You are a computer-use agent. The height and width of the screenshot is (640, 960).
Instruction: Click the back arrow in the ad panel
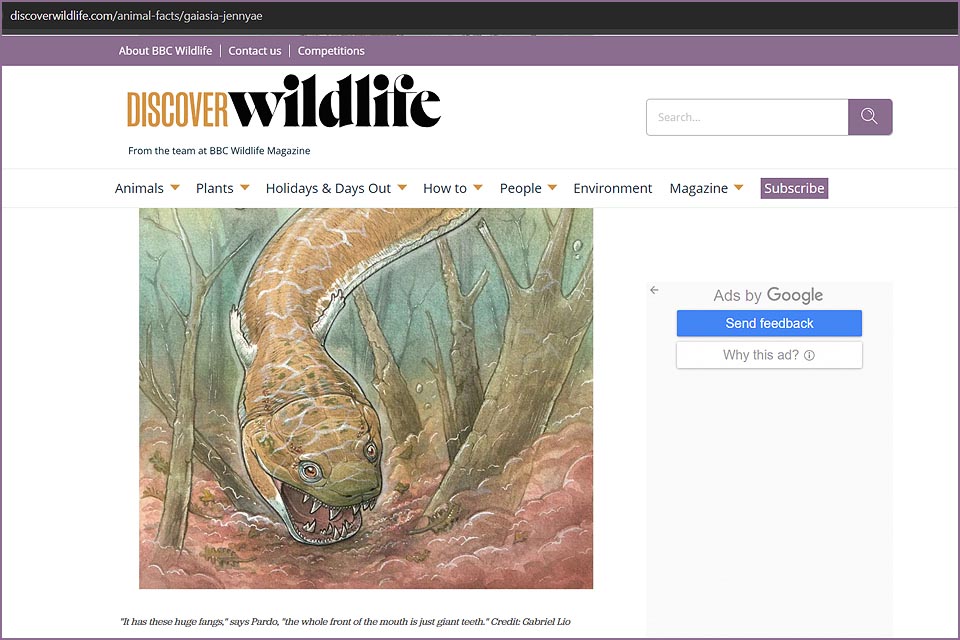(x=654, y=290)
